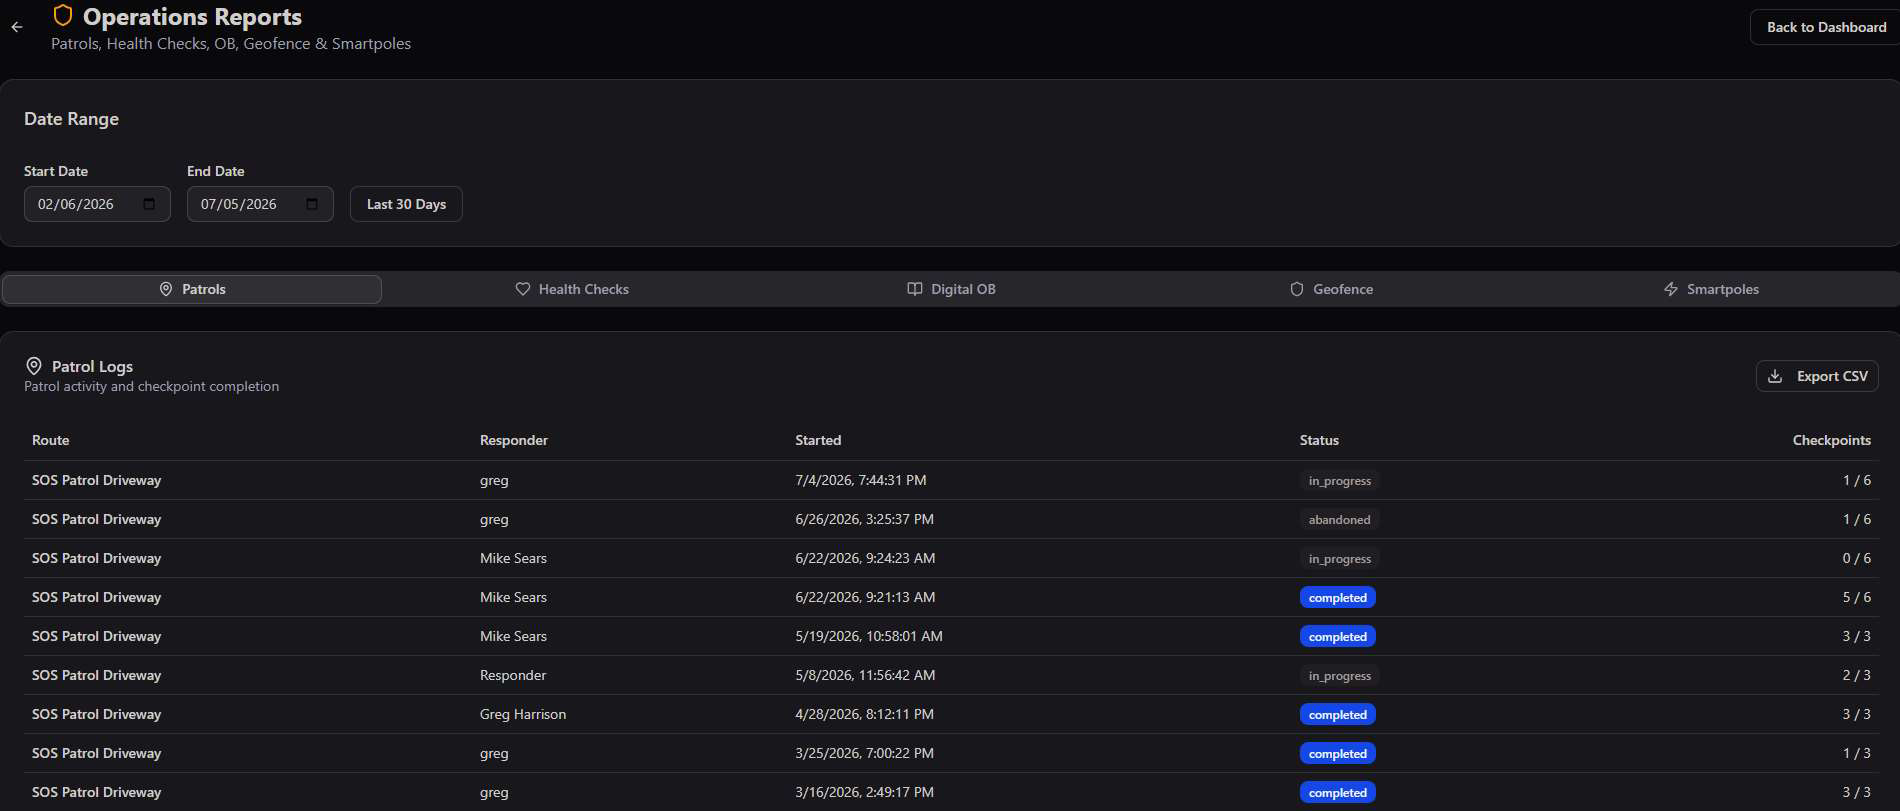Click the book icon on Digital OB tab

[915, 289]
